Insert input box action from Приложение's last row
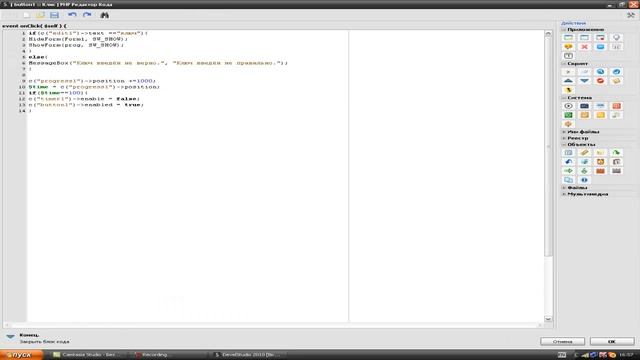The image size is (640, 360). [x=568, y=56]
